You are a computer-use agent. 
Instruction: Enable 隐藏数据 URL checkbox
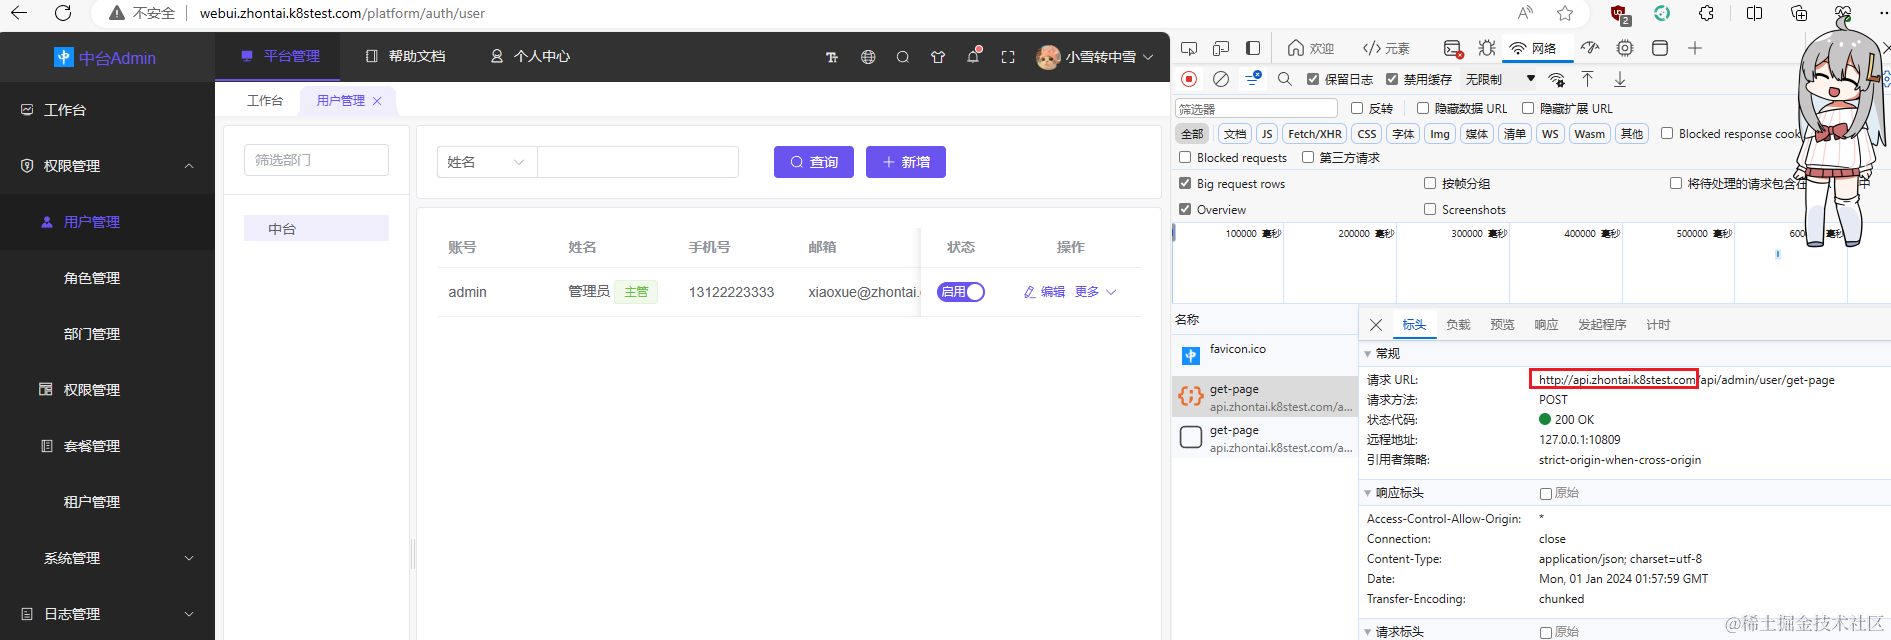[x=1423, y=108]
